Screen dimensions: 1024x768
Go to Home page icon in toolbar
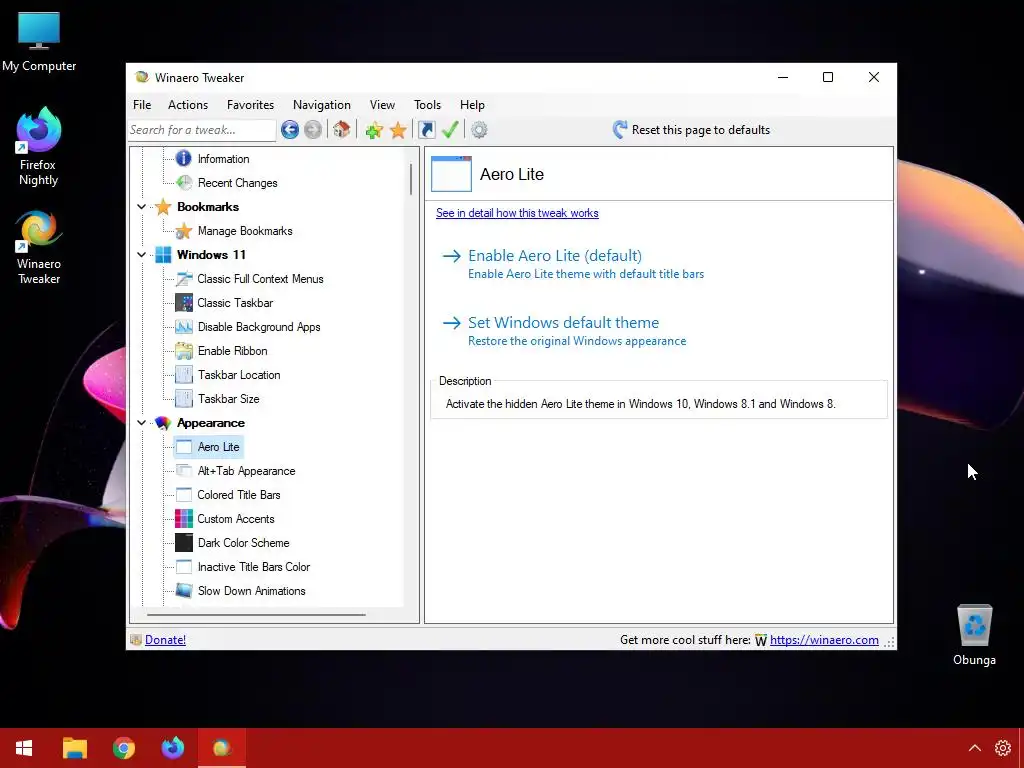(x=342, y=129)
